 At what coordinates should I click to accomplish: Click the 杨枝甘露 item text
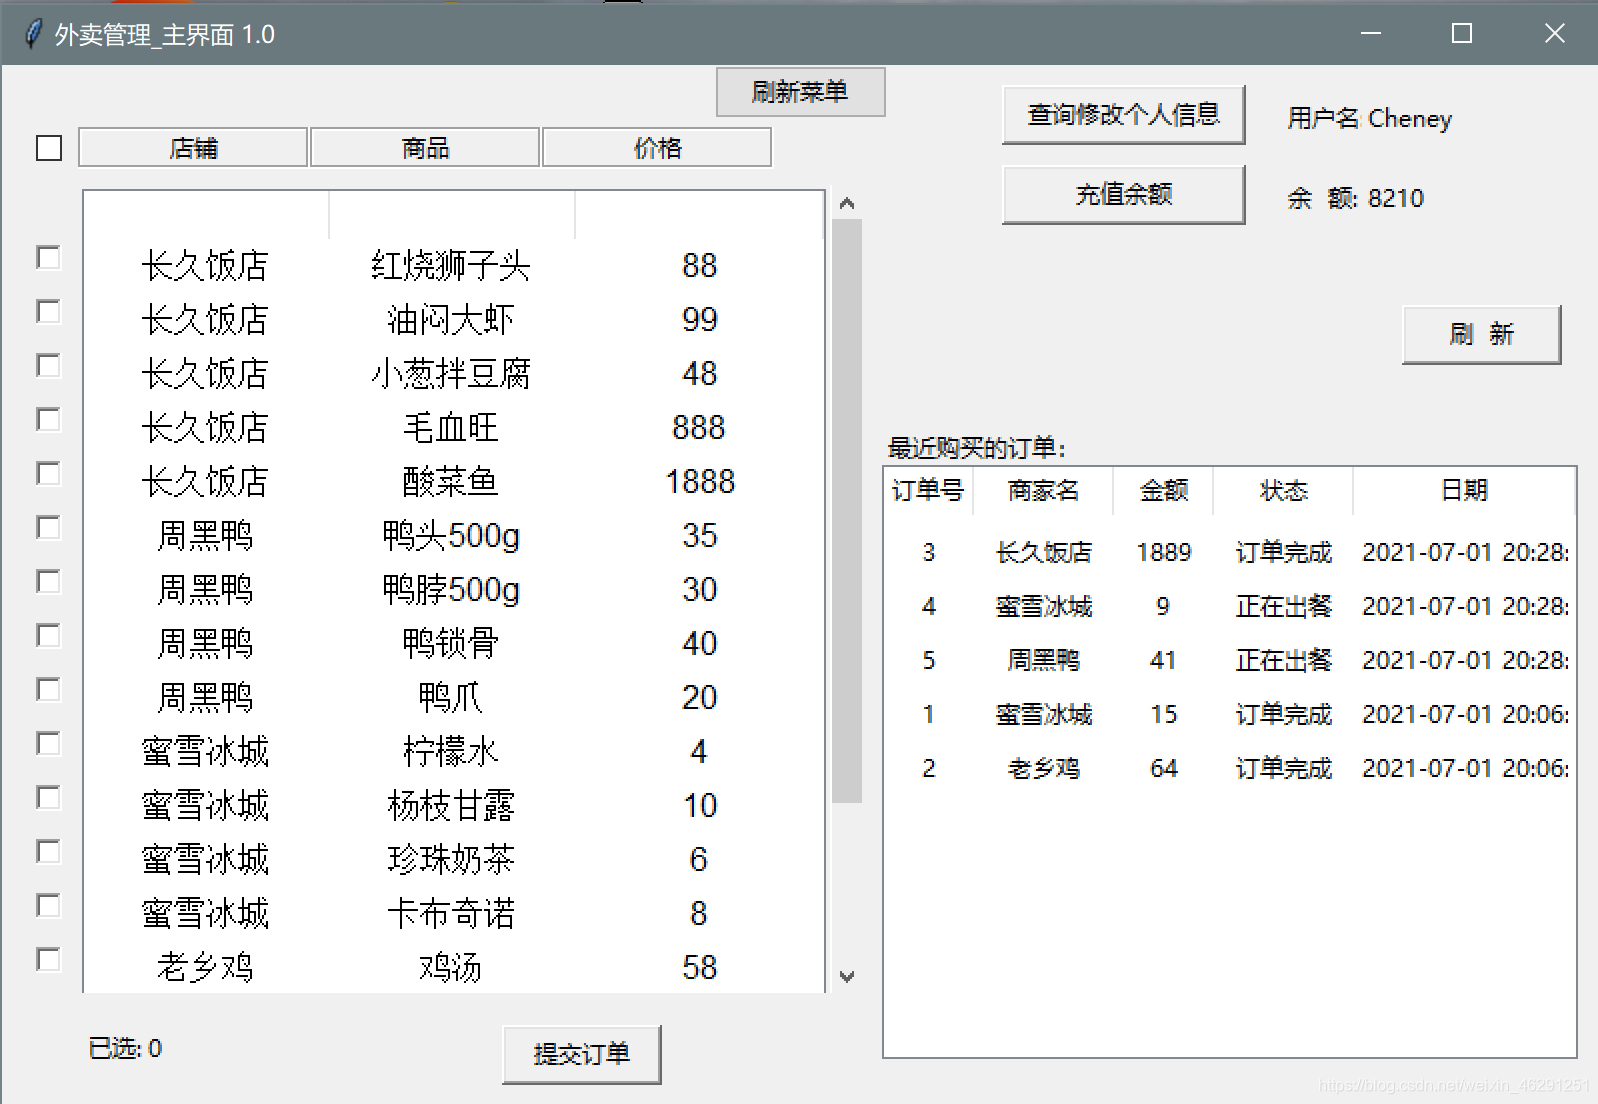pyautogui.click(x=450, y=806)
